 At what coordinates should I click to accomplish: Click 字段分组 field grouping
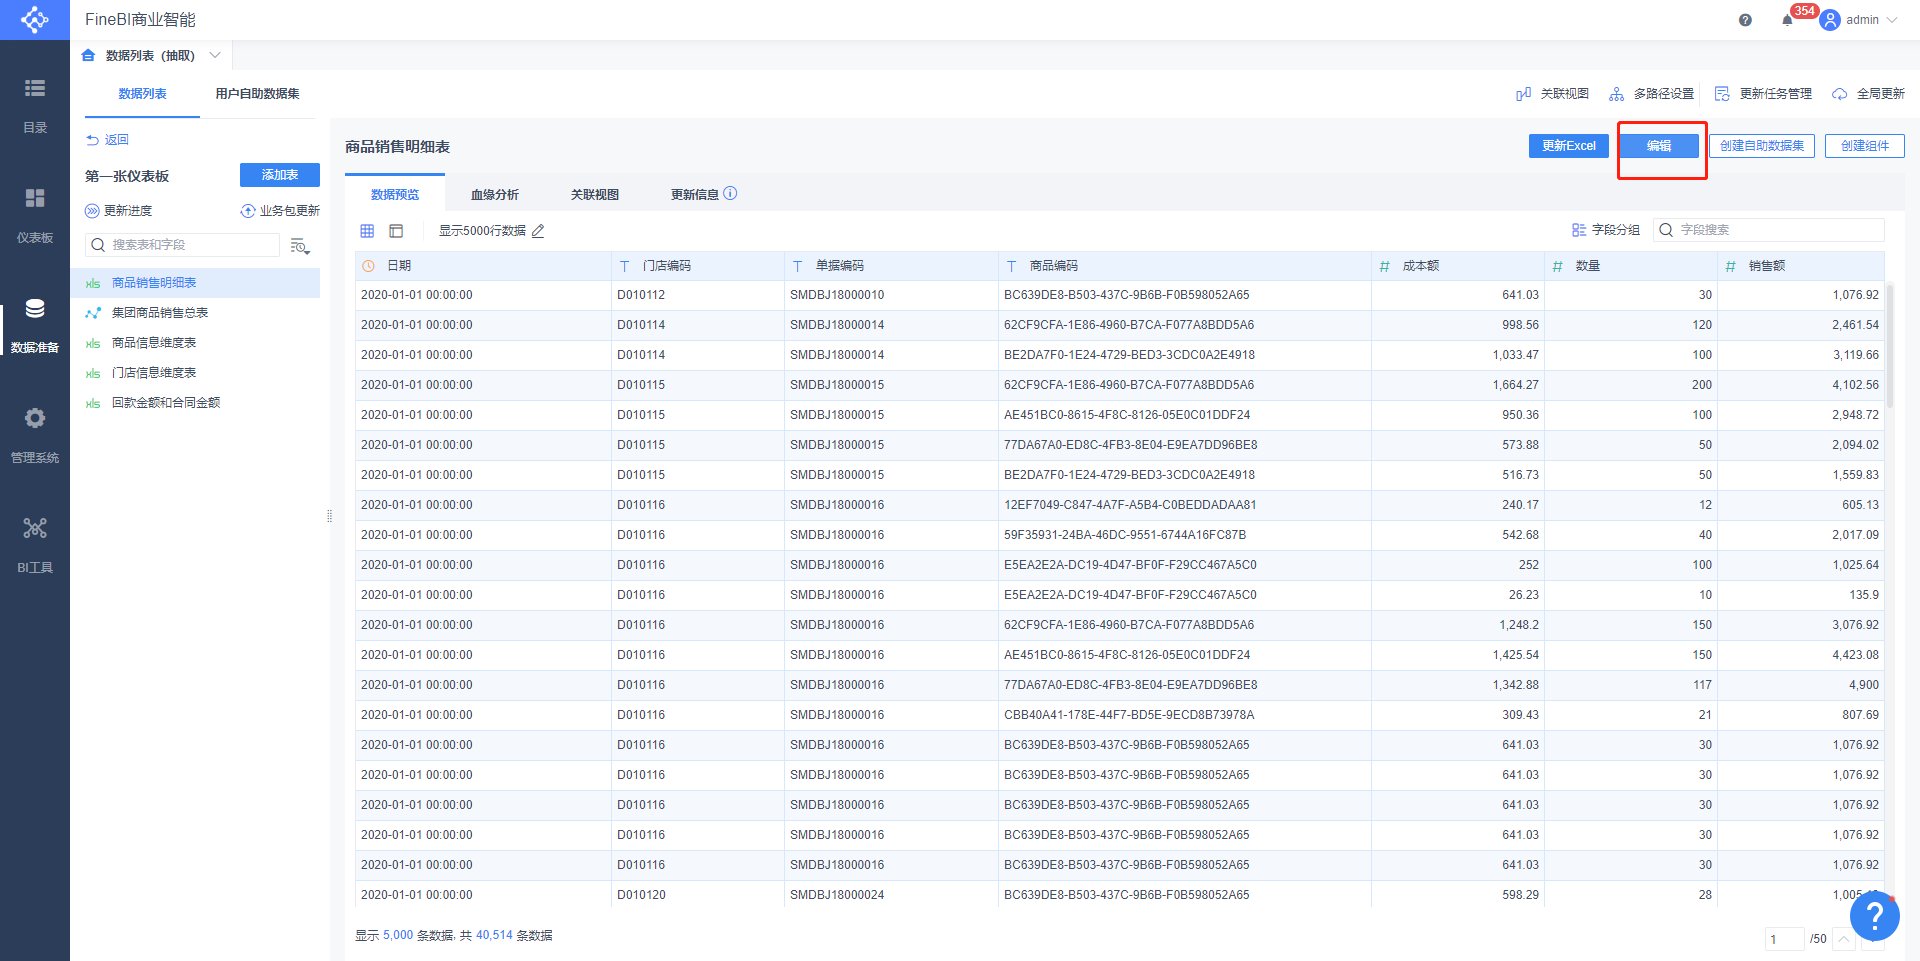(x=1606, y=230)
